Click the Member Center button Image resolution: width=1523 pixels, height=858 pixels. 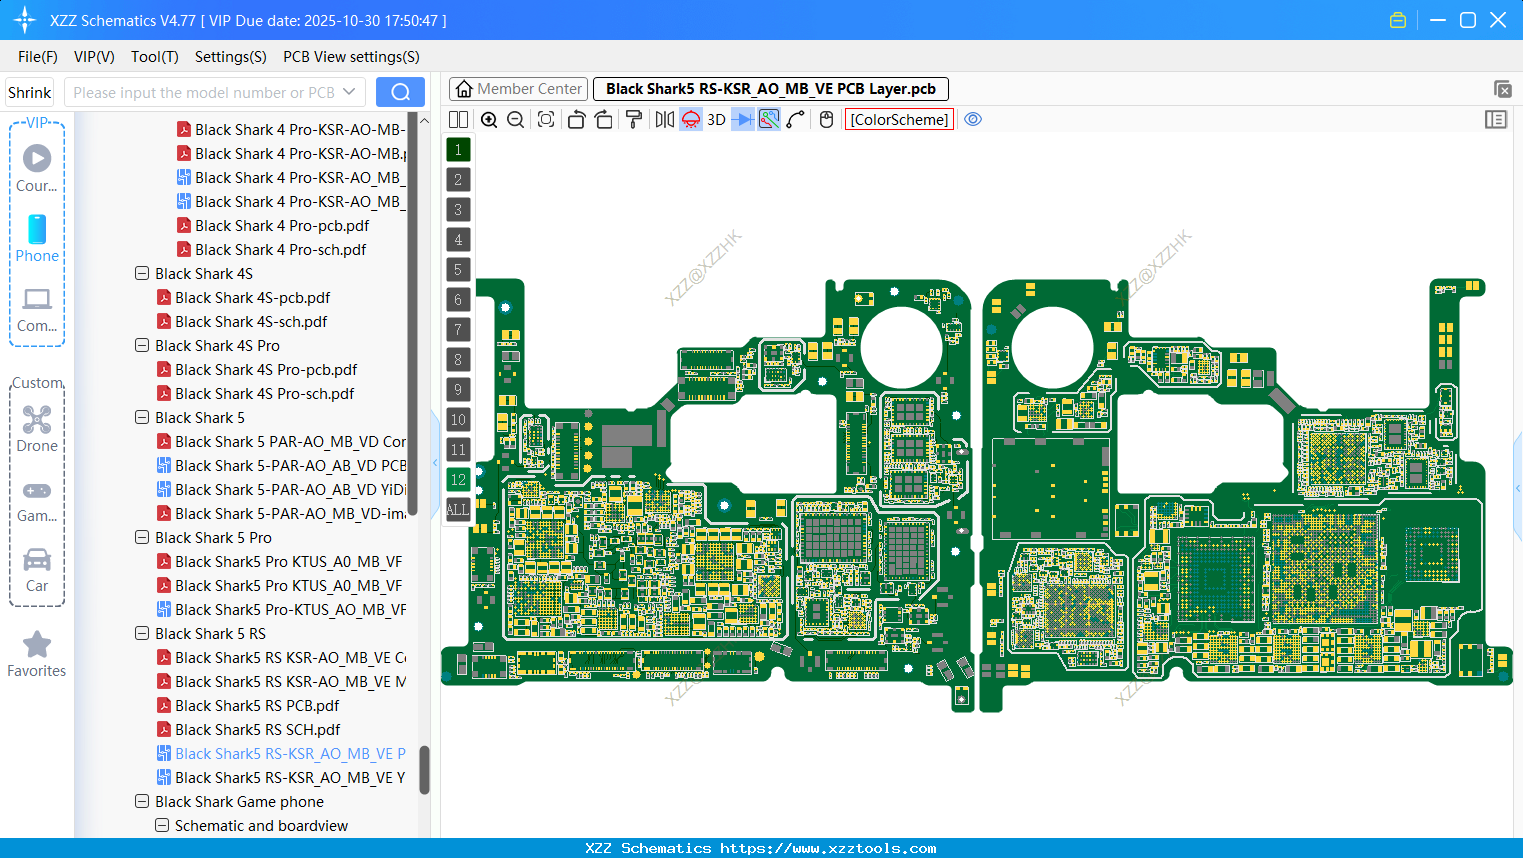(517, 88)
